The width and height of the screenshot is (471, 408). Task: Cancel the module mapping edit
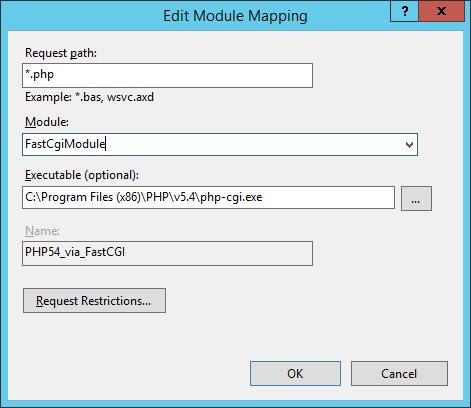click(x=399, y=374)
